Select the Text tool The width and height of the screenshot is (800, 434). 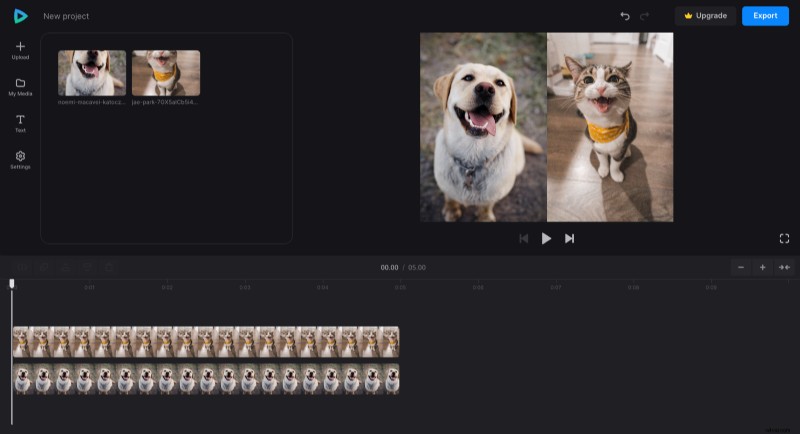(x=20, y=123)
